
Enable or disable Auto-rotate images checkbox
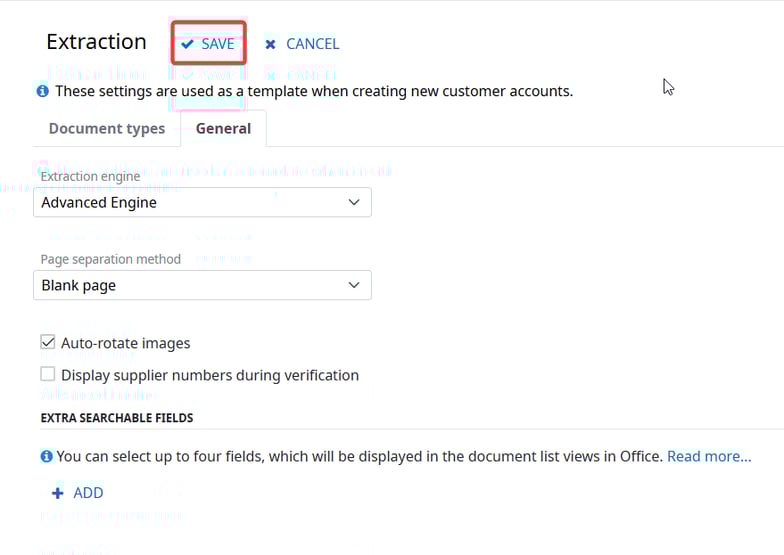48,342
